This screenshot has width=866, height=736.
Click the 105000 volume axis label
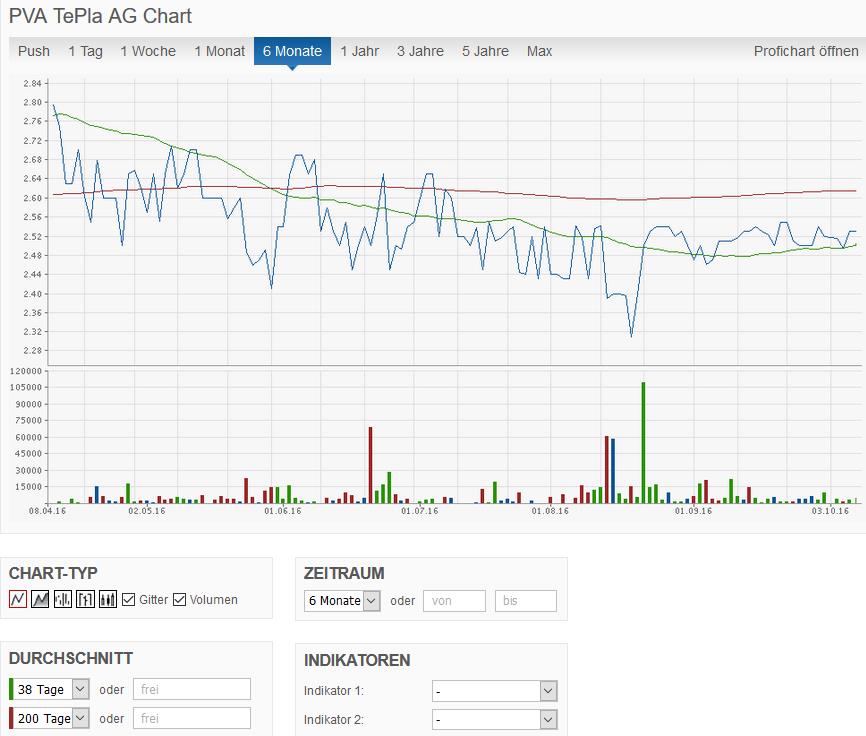click(26, 388)
